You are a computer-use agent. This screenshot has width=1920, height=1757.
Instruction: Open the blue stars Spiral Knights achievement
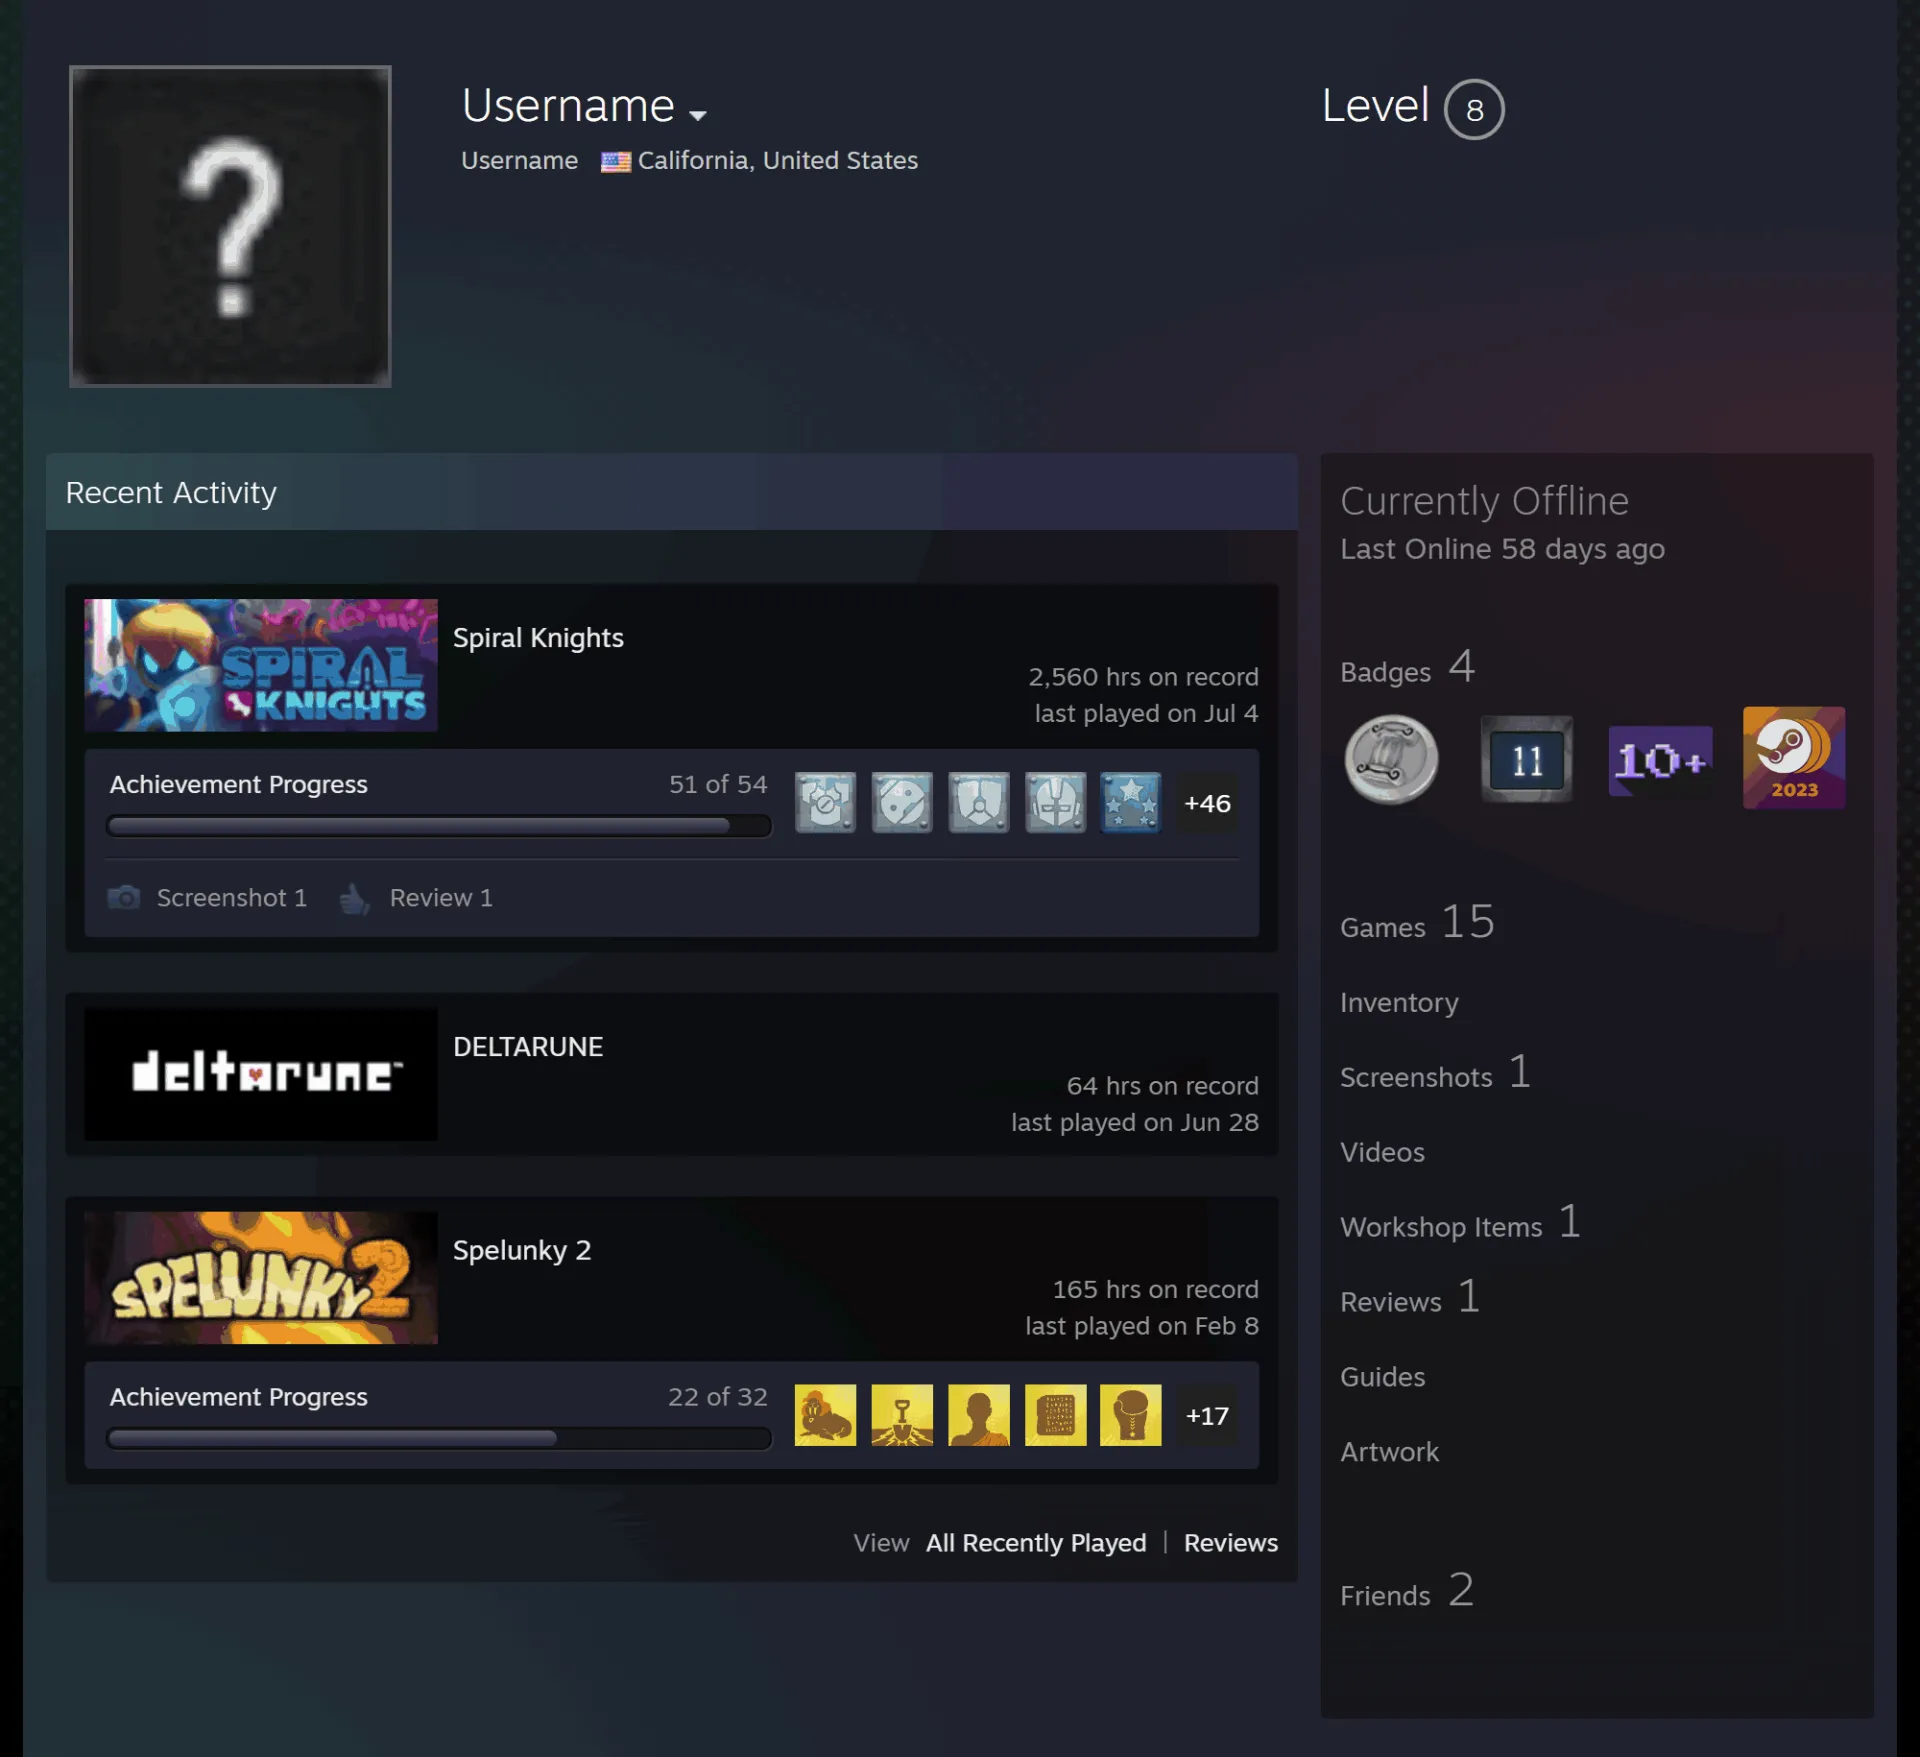coord(1131,802)
